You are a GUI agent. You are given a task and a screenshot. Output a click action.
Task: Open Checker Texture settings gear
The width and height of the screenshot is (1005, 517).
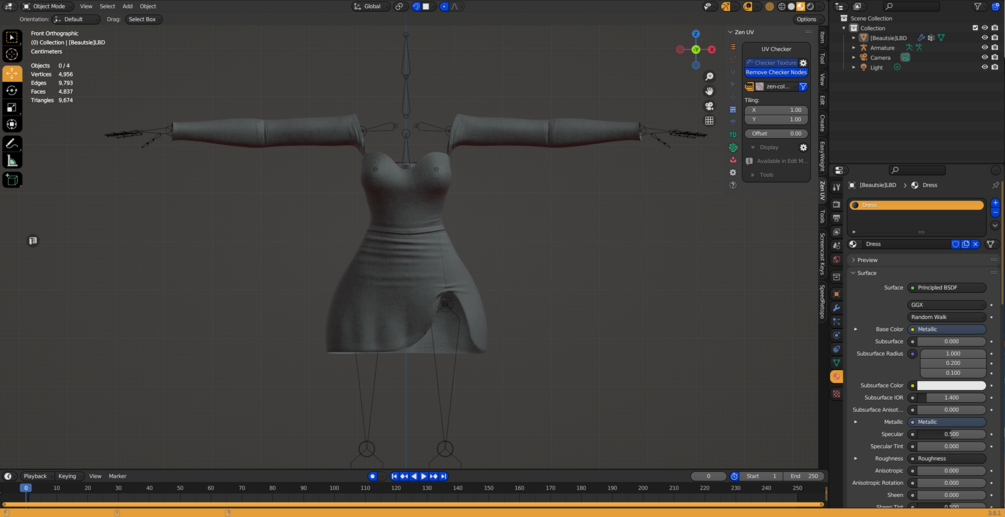click(803, 63)
